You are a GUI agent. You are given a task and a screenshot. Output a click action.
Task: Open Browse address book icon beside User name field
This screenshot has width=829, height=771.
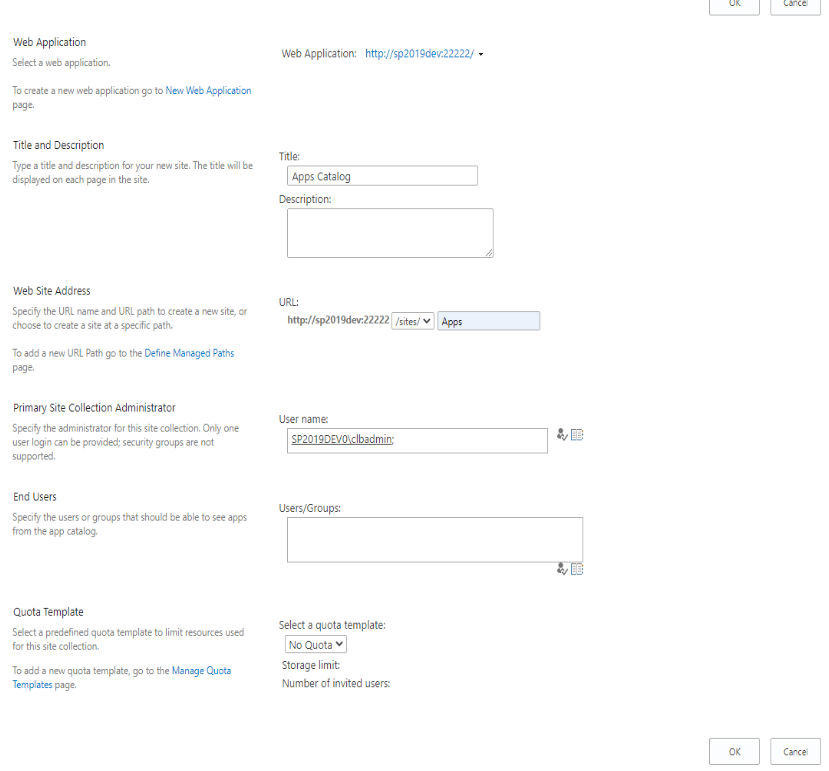[577, 435]
